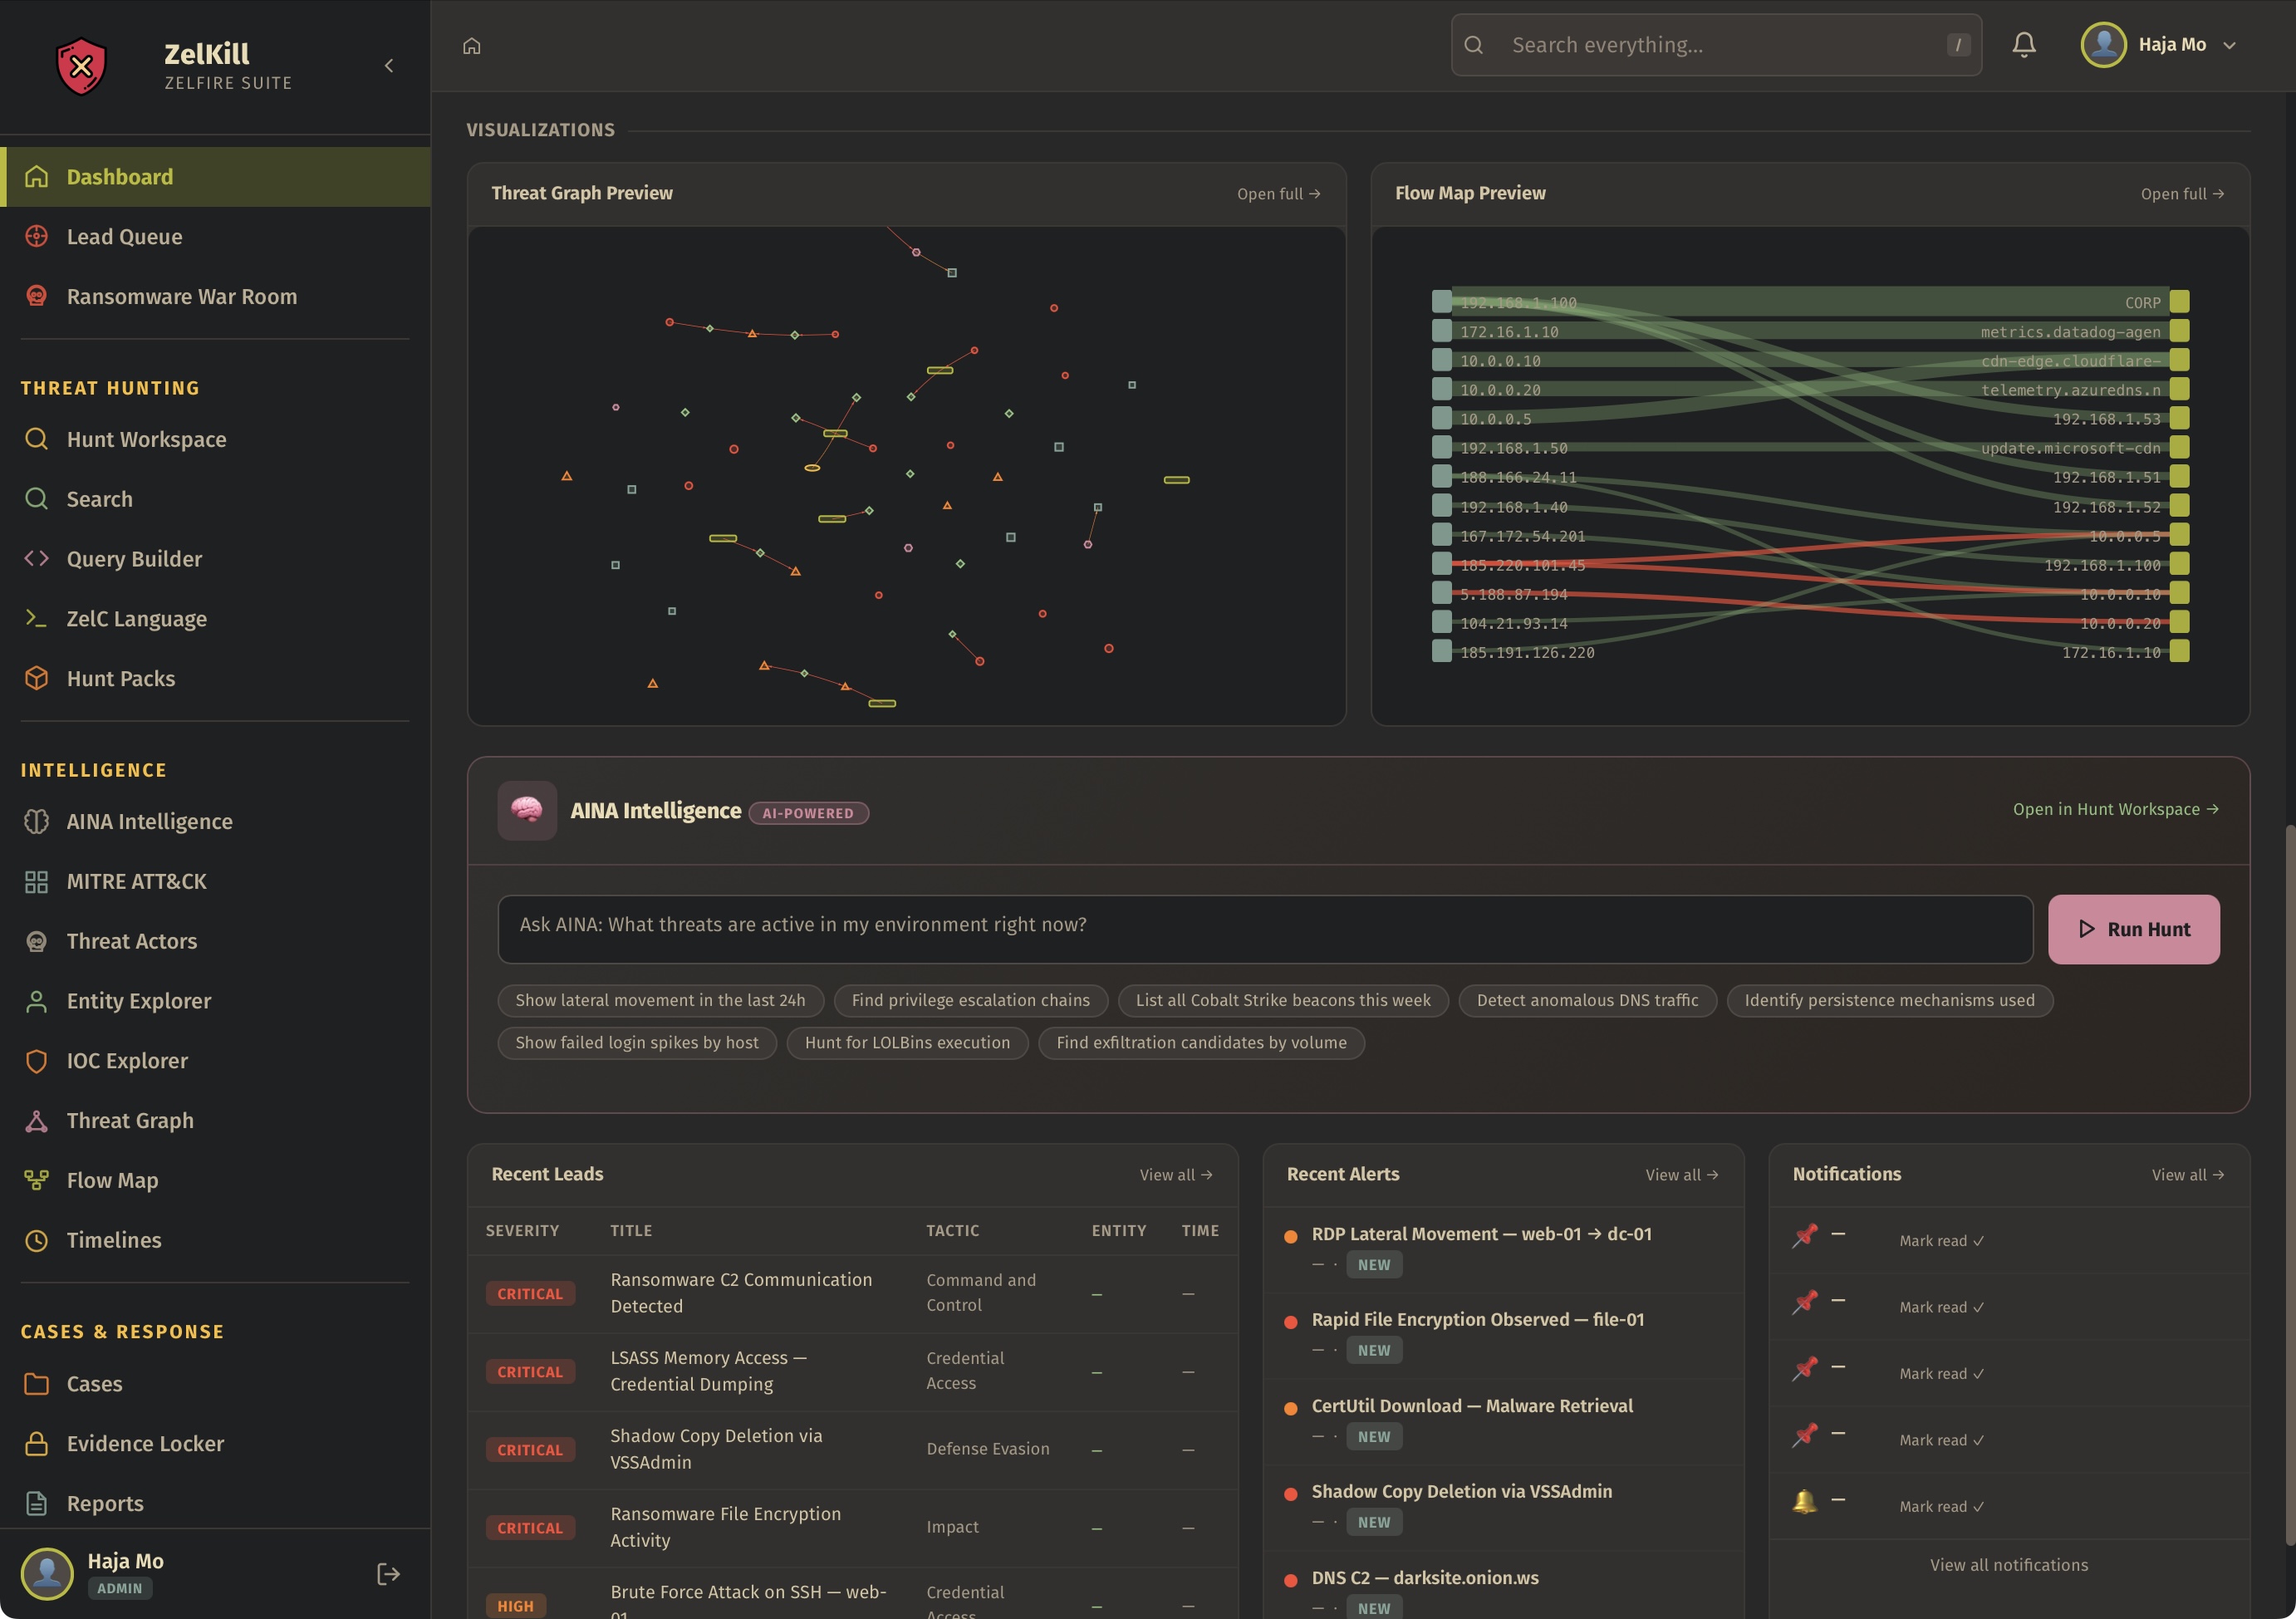
Task: Click the ZelKill shield logo
Action: (x=81, y=66)
